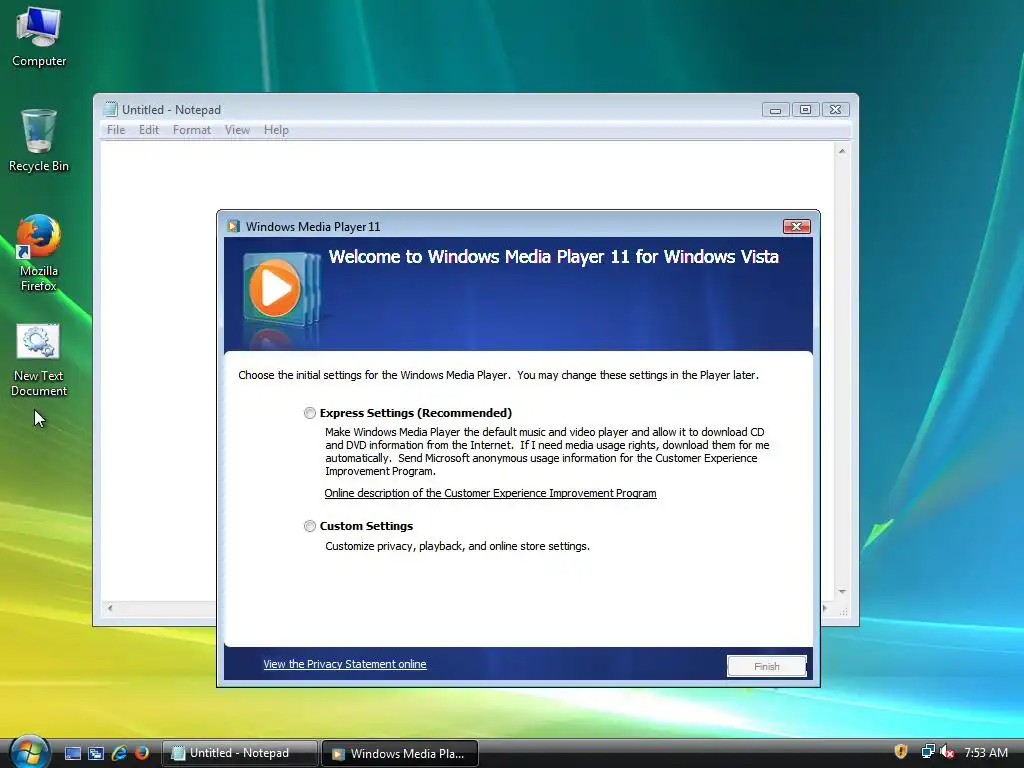The height and width of the screenshot is (768, 1024).
Task: Select Express Settings (Recommended) radio button
Action: coord(310,413)
